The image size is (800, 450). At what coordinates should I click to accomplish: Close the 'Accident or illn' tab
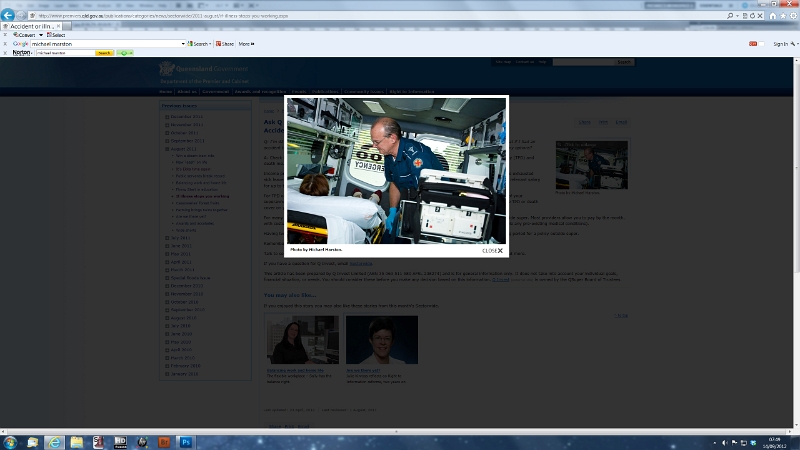[58, 26]
